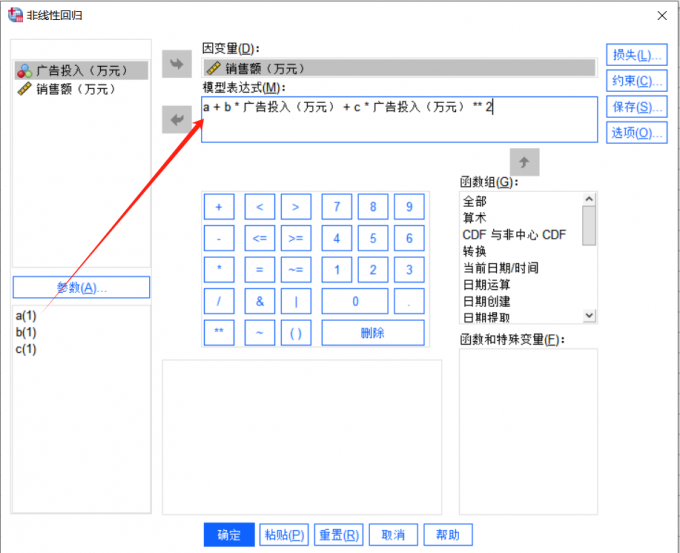Click the function group scrollbar thumb

[x=588, y=226]
